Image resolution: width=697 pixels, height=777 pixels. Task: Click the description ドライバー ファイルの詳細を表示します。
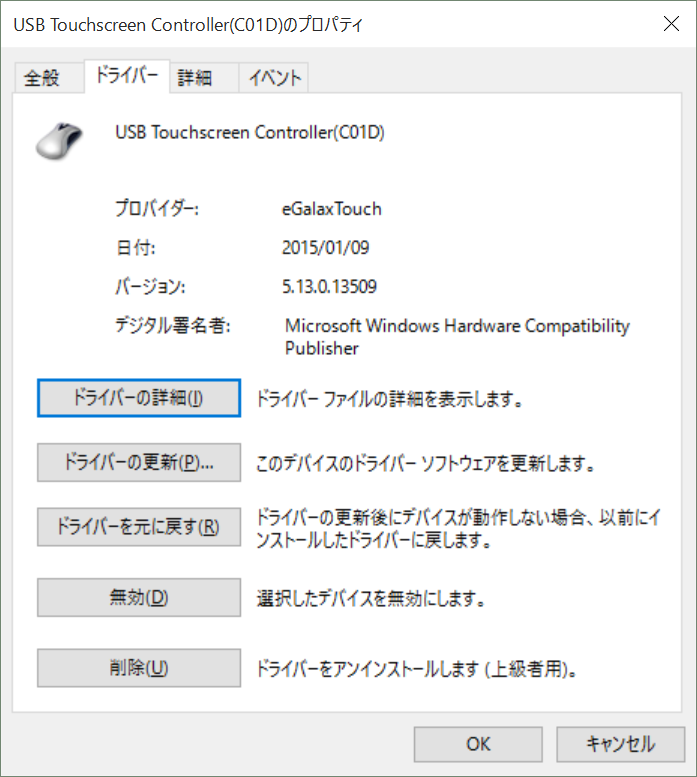pos(389,398)
